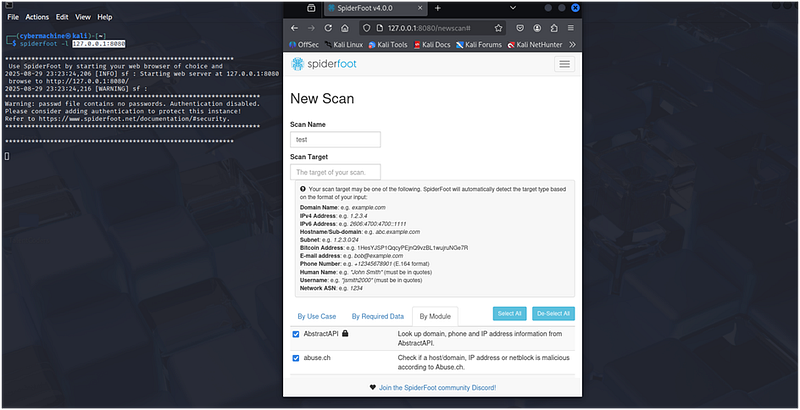Switch to the By Use Case tab
This screenshot has height=410, width=800.
tap(317, 316)
